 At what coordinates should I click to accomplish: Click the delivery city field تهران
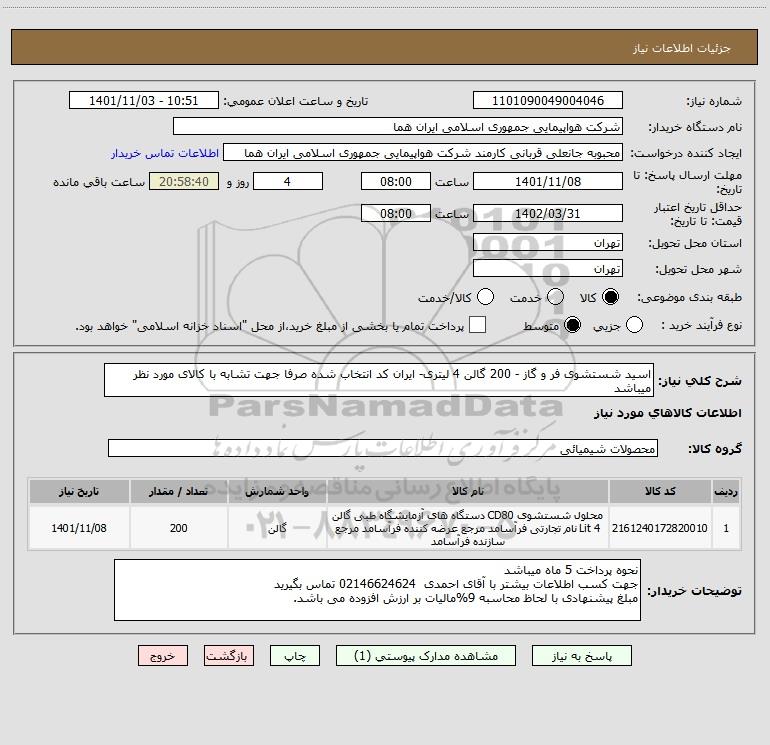click(x=548, y=269)
